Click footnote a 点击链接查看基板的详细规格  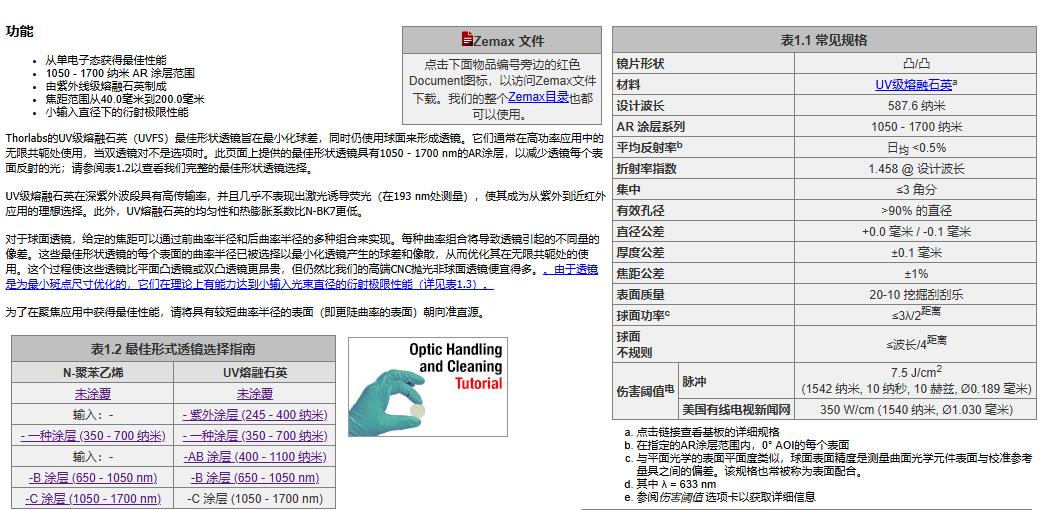(708, 432)
